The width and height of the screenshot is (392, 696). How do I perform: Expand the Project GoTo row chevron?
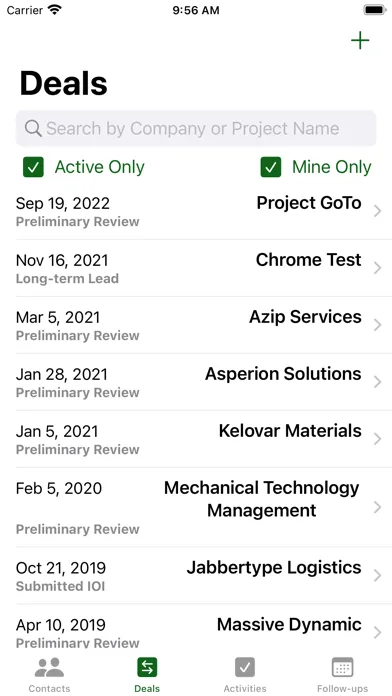[x=377, y=211]
